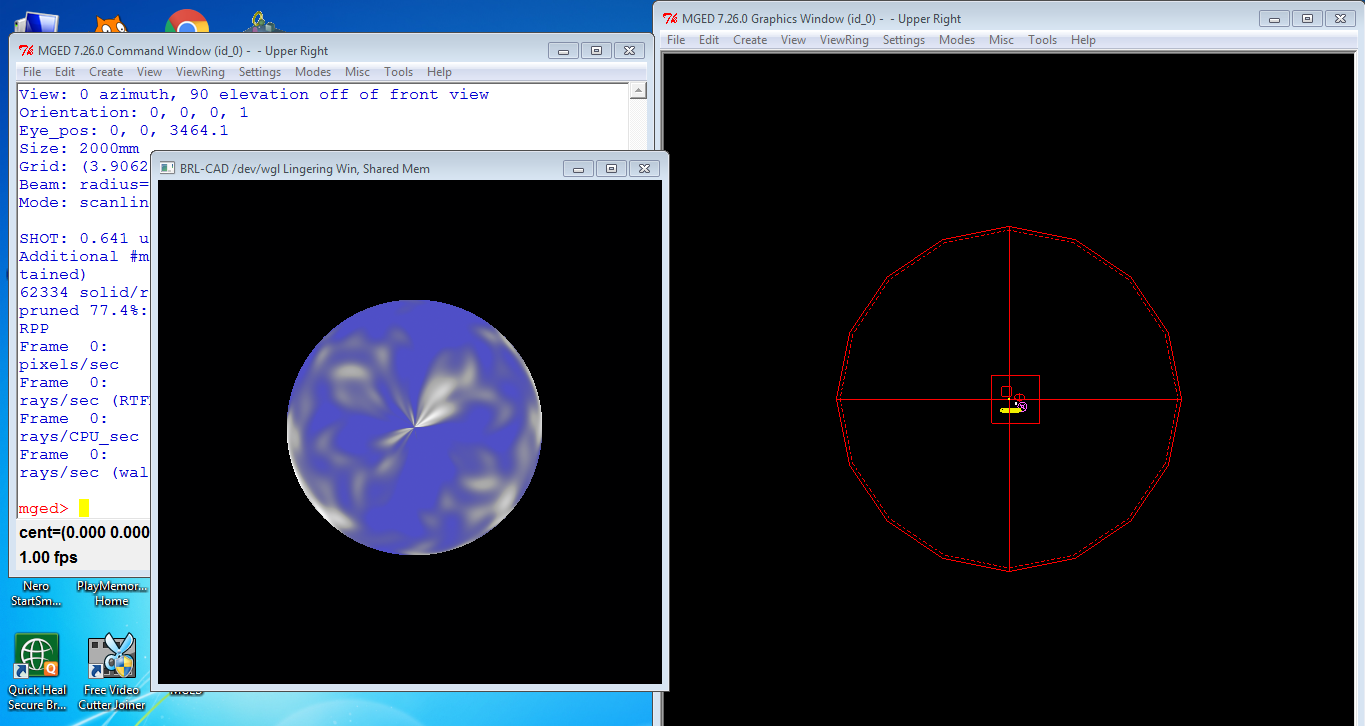Click the yellow object in Graphics Window center
Viewport: 1365px width, 726px height.
point(1011,409)
